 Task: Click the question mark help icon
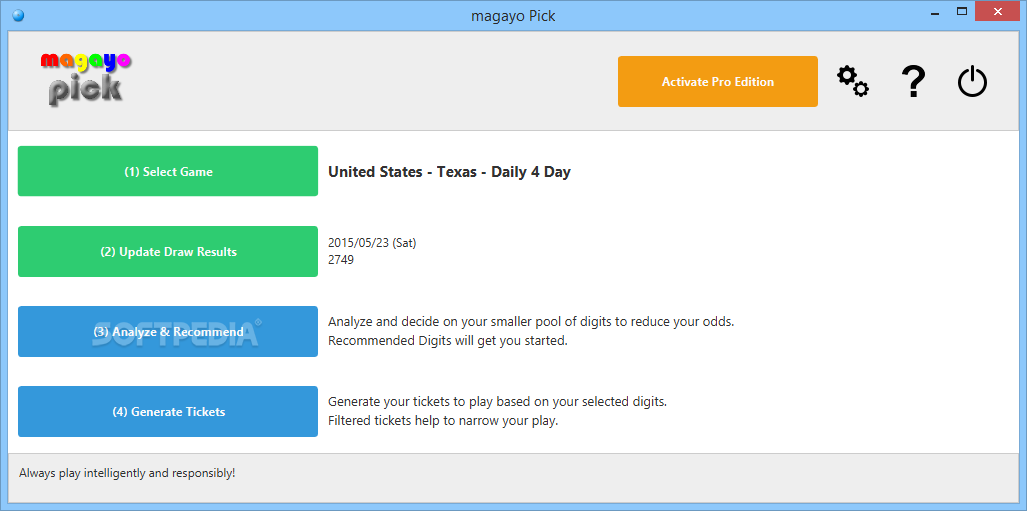912,81
